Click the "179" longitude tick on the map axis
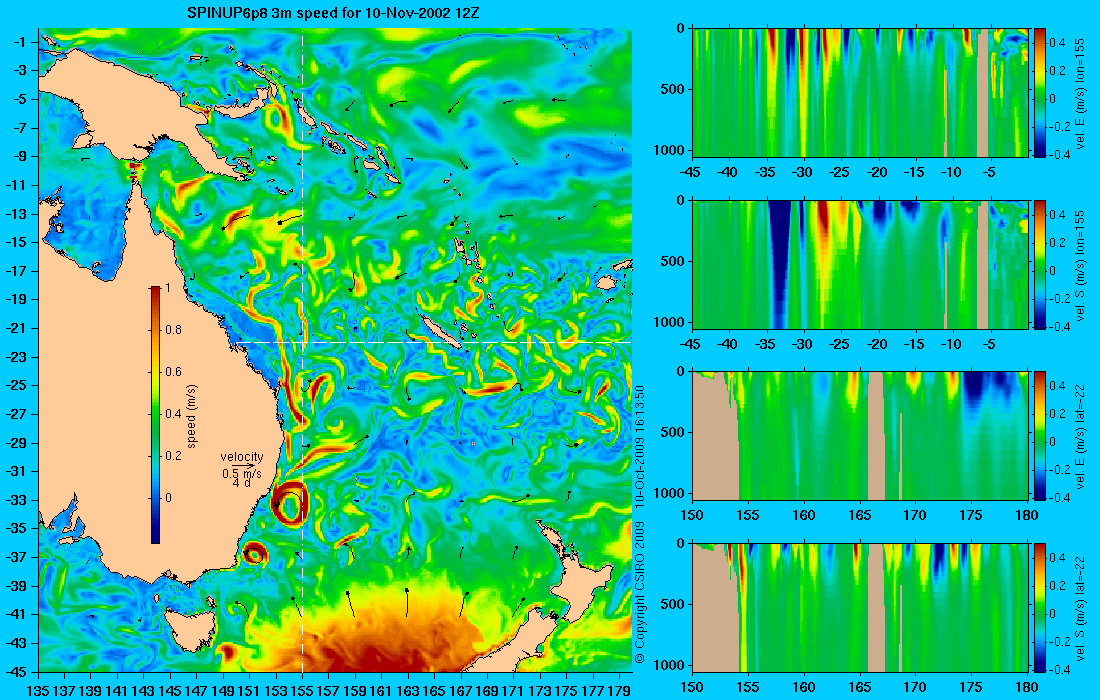Viewport: 1100px width, 700px height. (619, 690)
